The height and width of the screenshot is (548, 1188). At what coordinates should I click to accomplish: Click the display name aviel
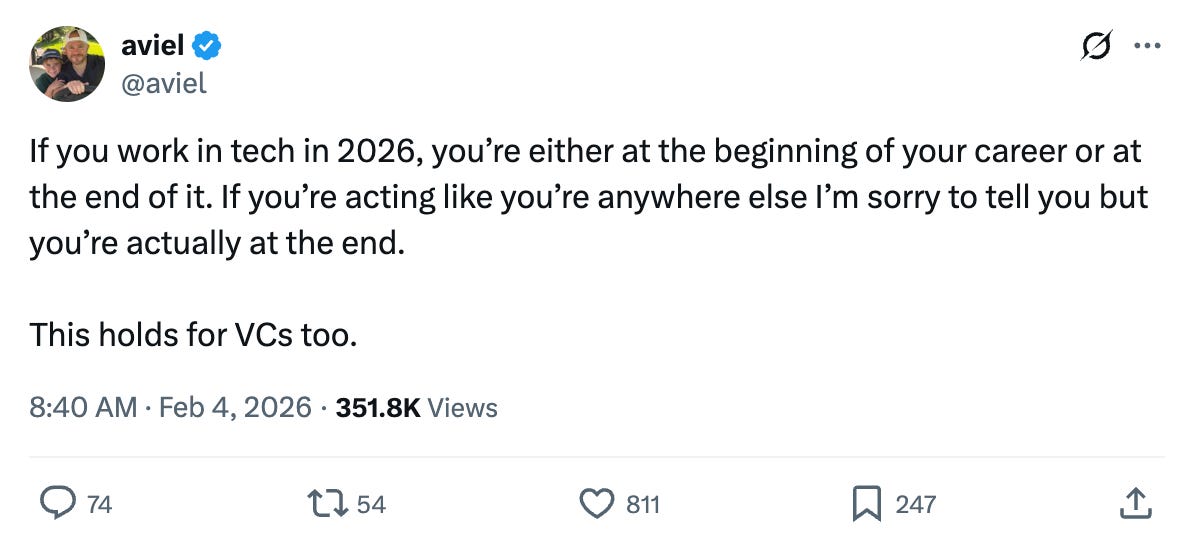click(x=152, y=45)
